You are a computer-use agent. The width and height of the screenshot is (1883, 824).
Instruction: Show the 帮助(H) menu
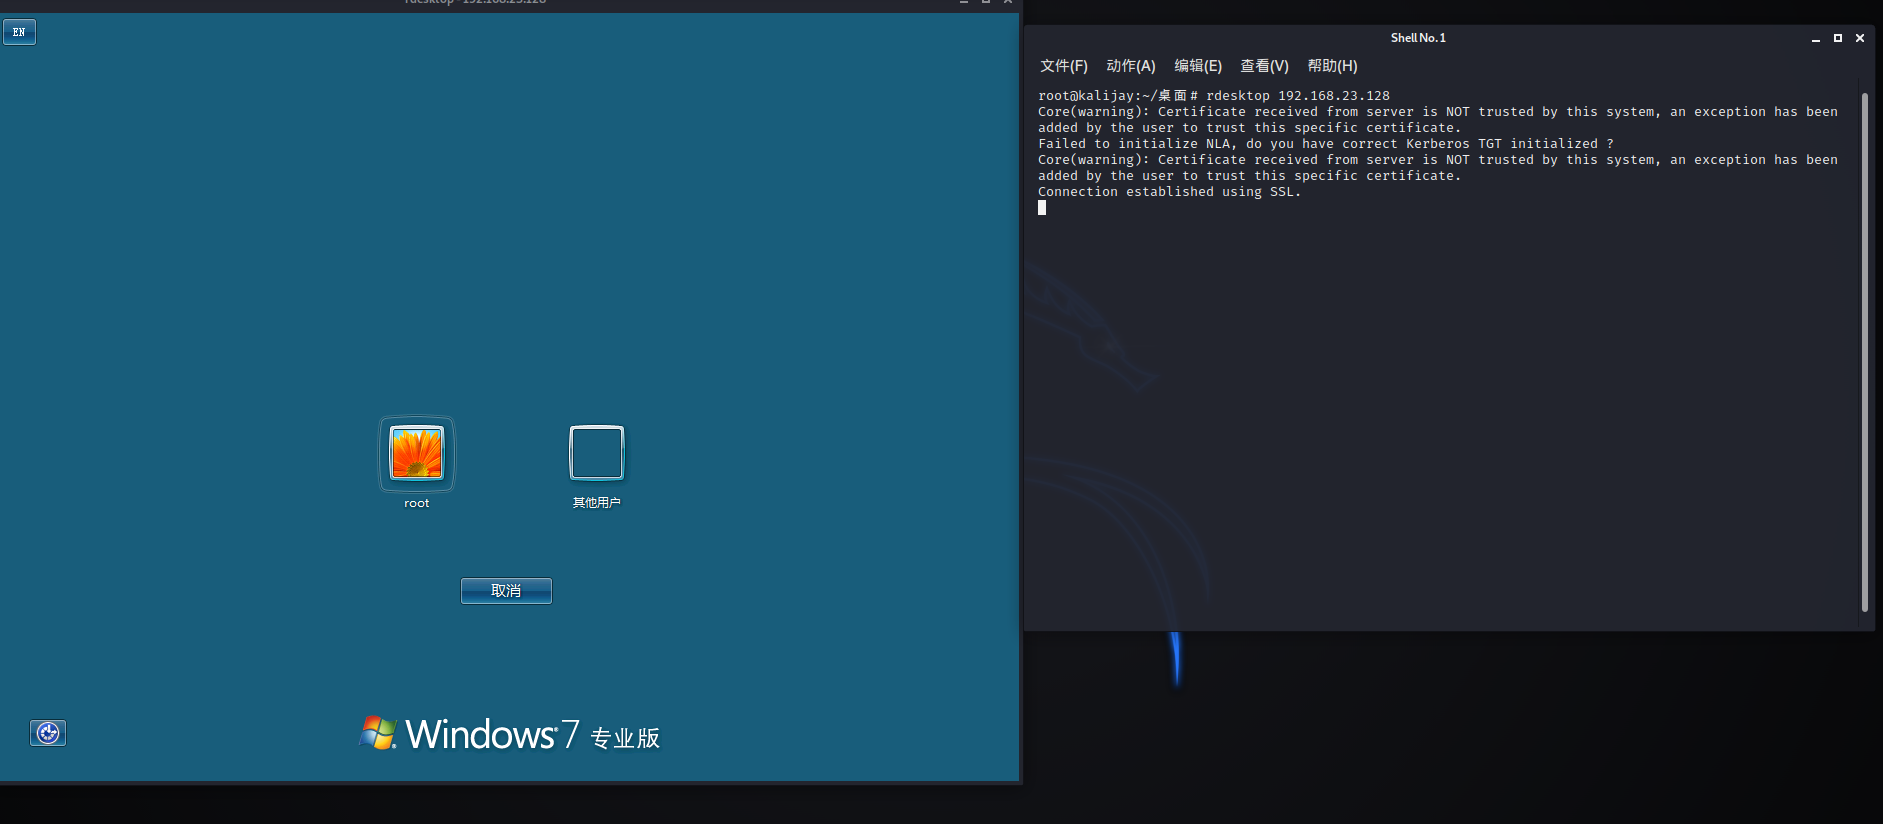tap(1332, 66)
